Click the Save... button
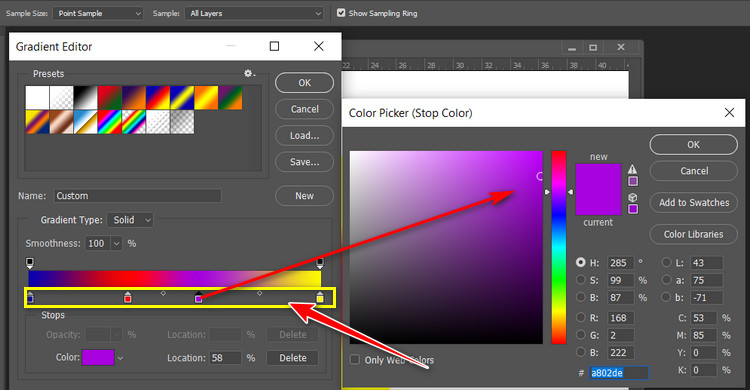The height and width of the screenshot is (390, 750). point(305,162)
